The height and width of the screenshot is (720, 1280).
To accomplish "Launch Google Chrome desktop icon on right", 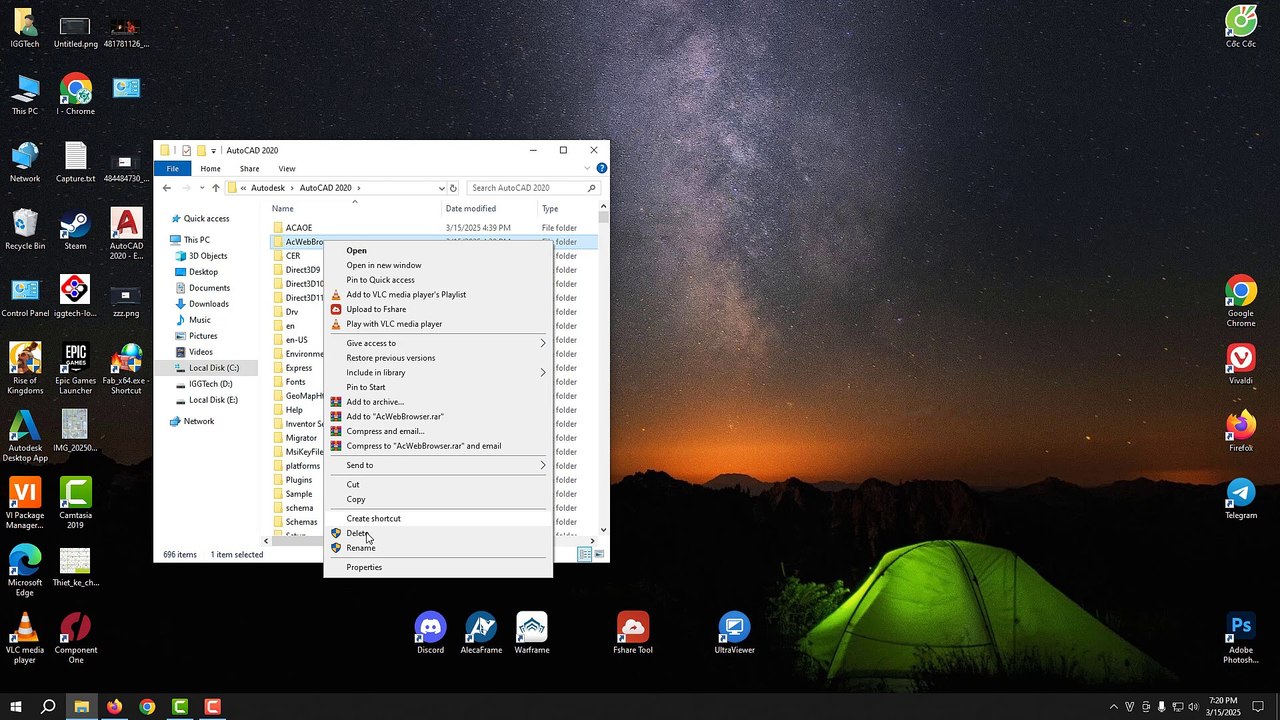I will click(x=1241, y=301).
